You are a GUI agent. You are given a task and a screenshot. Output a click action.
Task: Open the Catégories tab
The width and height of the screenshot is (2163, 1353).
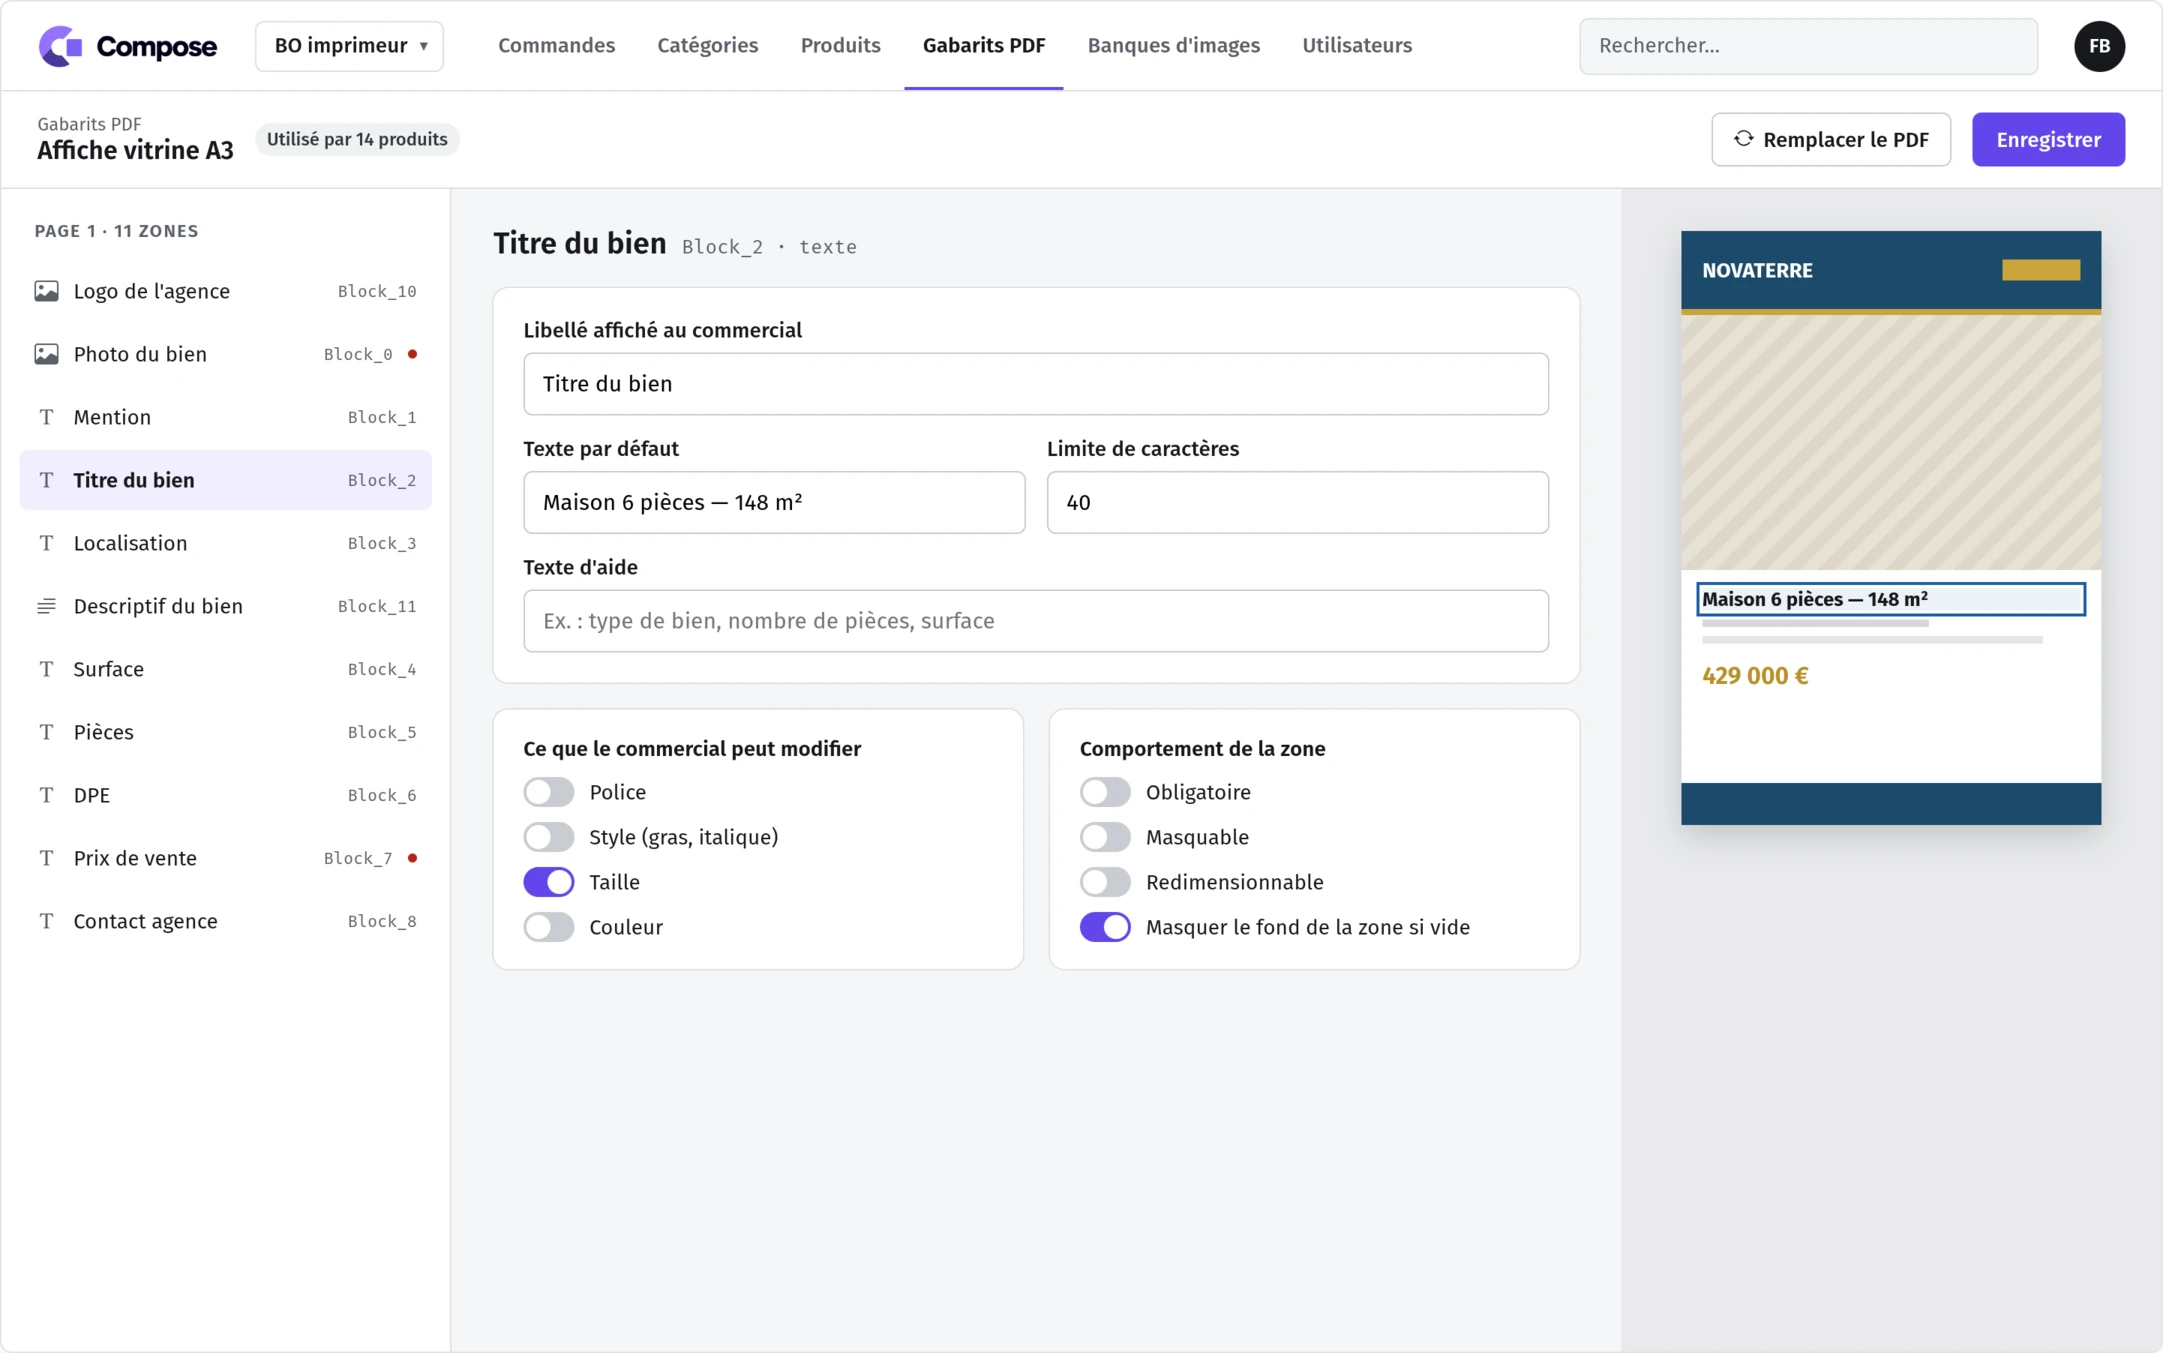click(707, 46)
